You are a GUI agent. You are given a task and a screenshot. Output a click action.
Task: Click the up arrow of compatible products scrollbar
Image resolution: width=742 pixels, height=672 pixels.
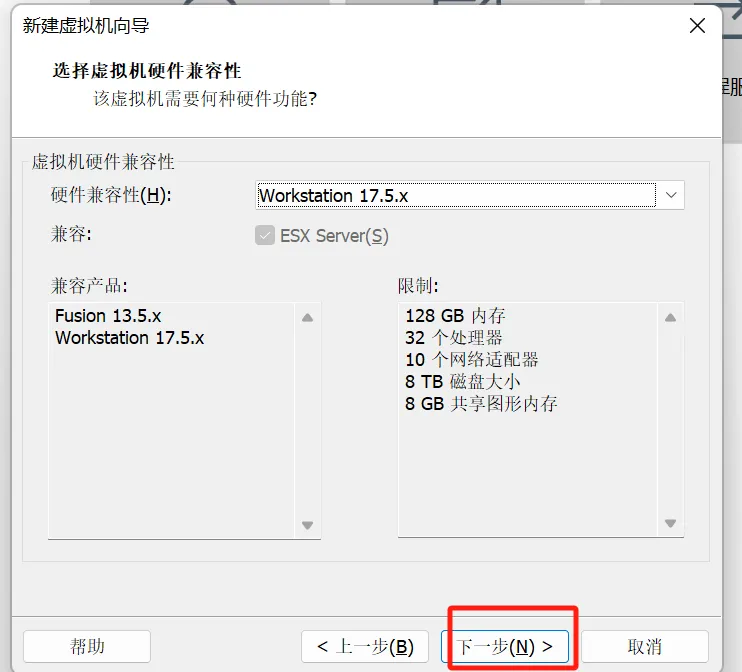pos(308,318)
